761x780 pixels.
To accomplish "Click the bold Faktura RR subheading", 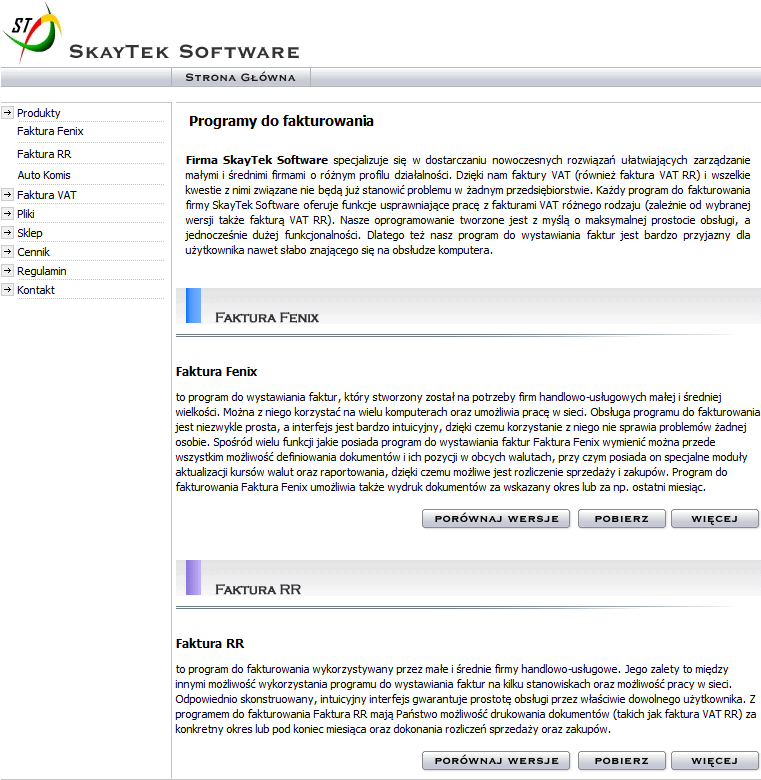I will [x=210, y=644].
